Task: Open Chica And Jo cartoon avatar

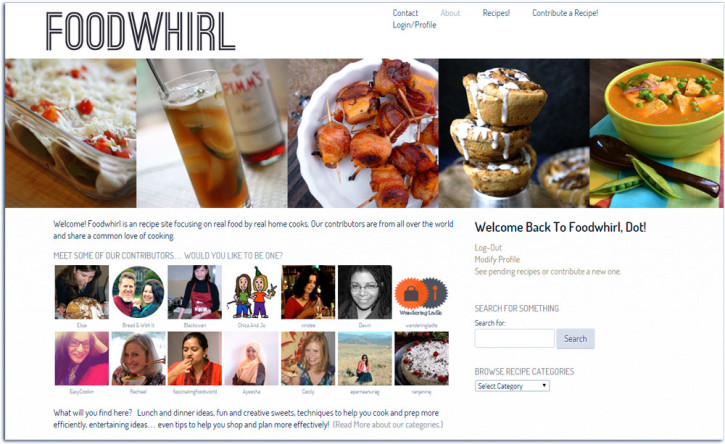Action: pyautogui.click(x=252, y=292)
